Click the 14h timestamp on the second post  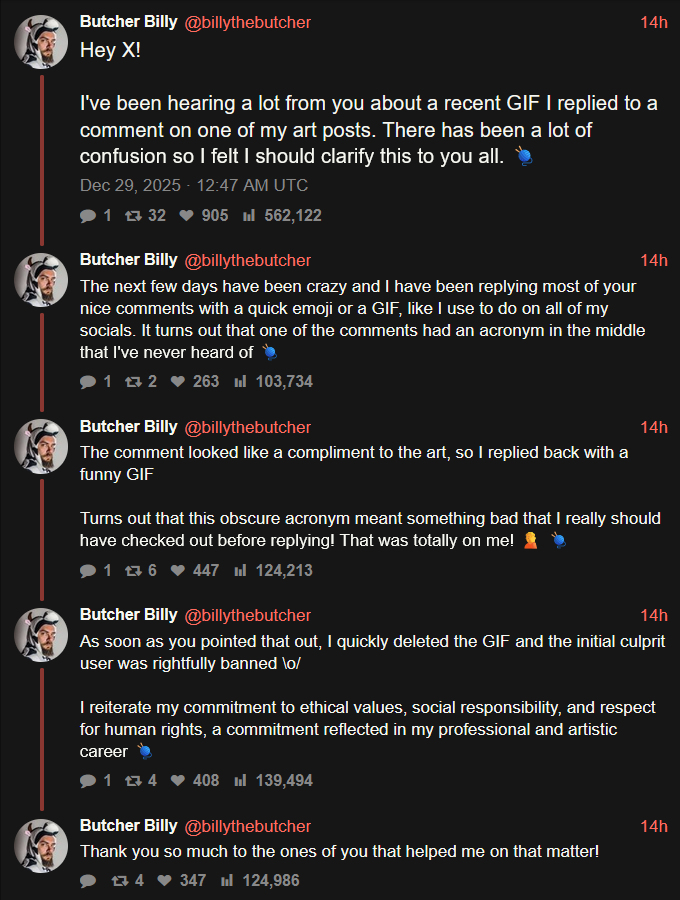[654, 261]
